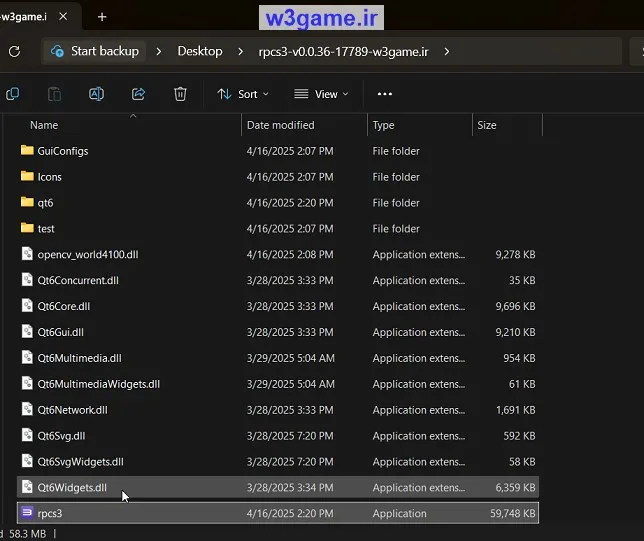Sort by the Date modified column header
This screenshot has height=541, width=644.
[x=281, y=125]
